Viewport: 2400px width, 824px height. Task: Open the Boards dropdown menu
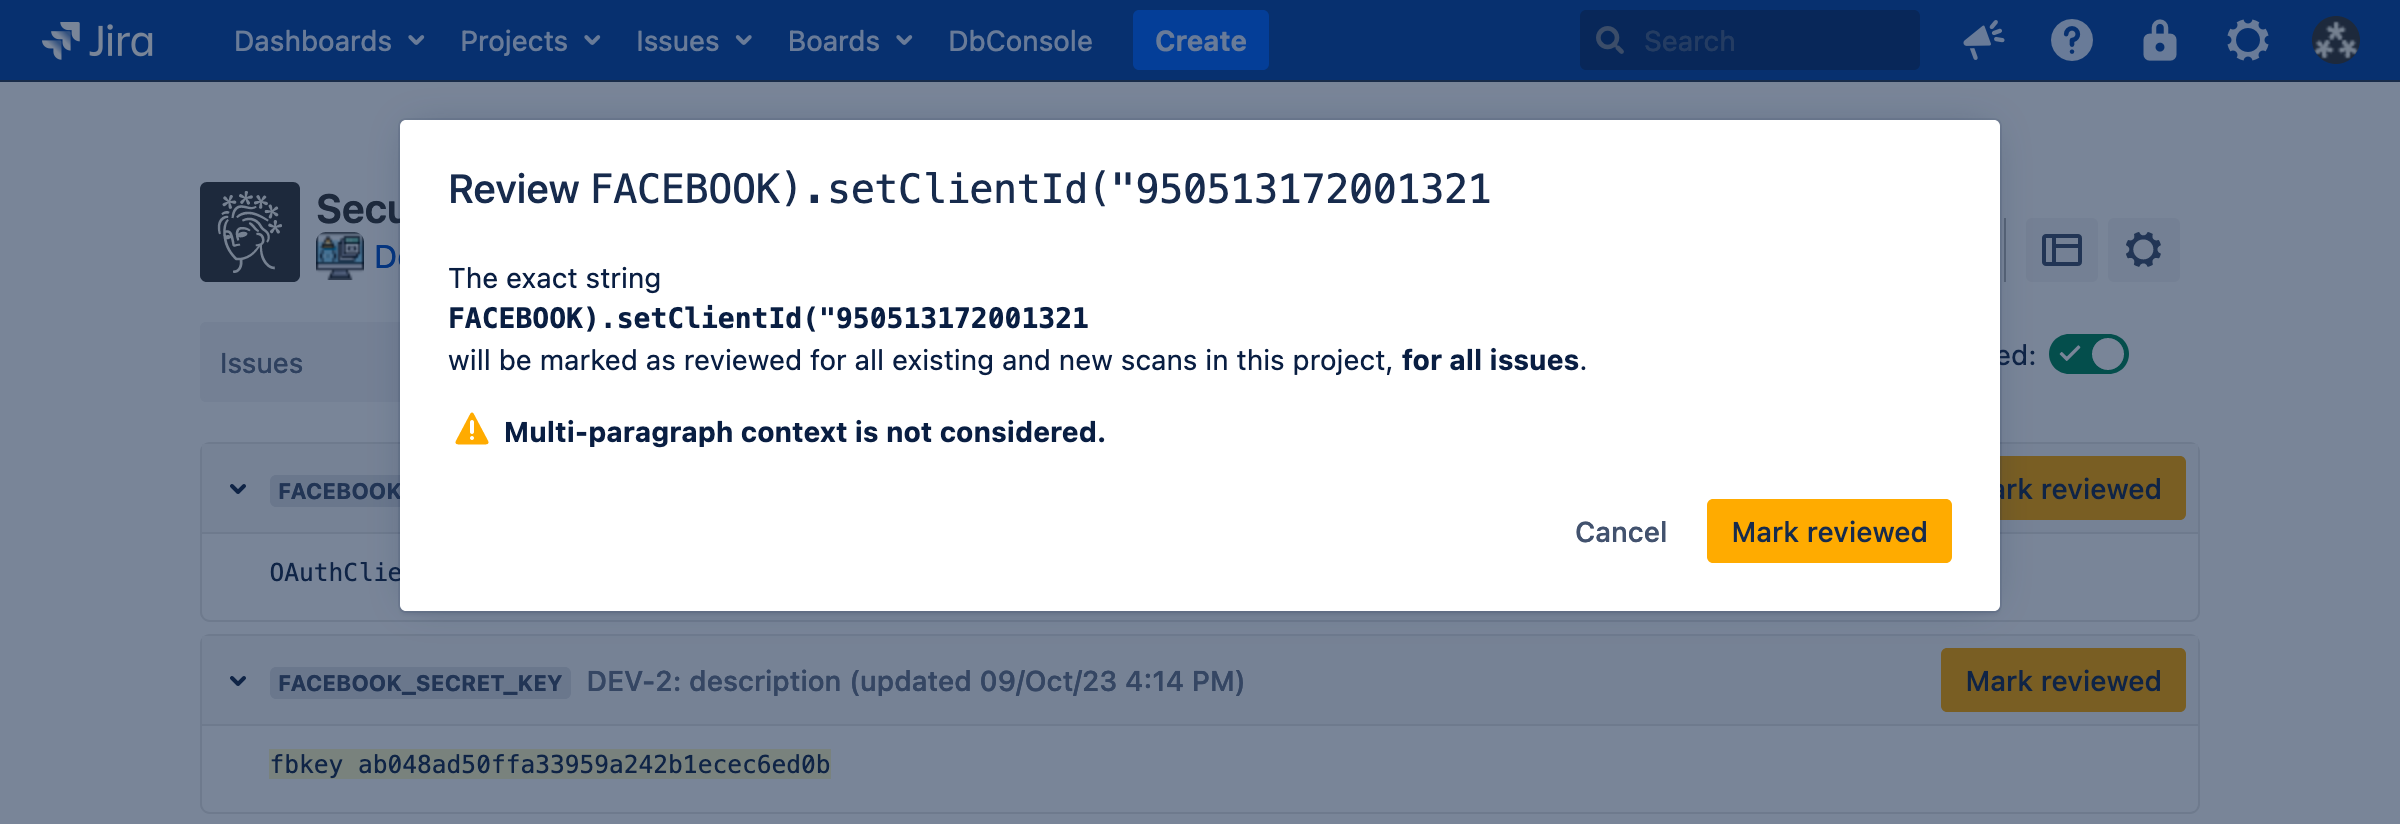point(850,41)
